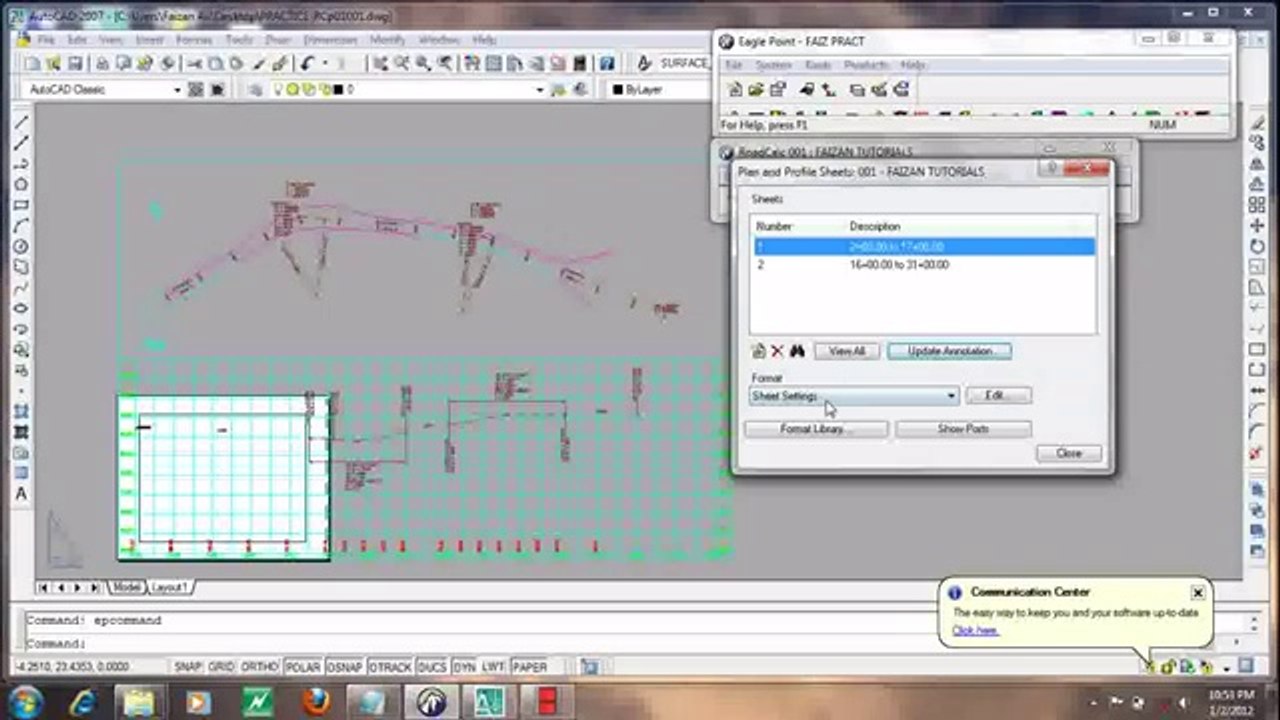The height and width of the screenshot is (720, 1280).
Task: Open the Eagle Point Products menu
Action: 866,65
